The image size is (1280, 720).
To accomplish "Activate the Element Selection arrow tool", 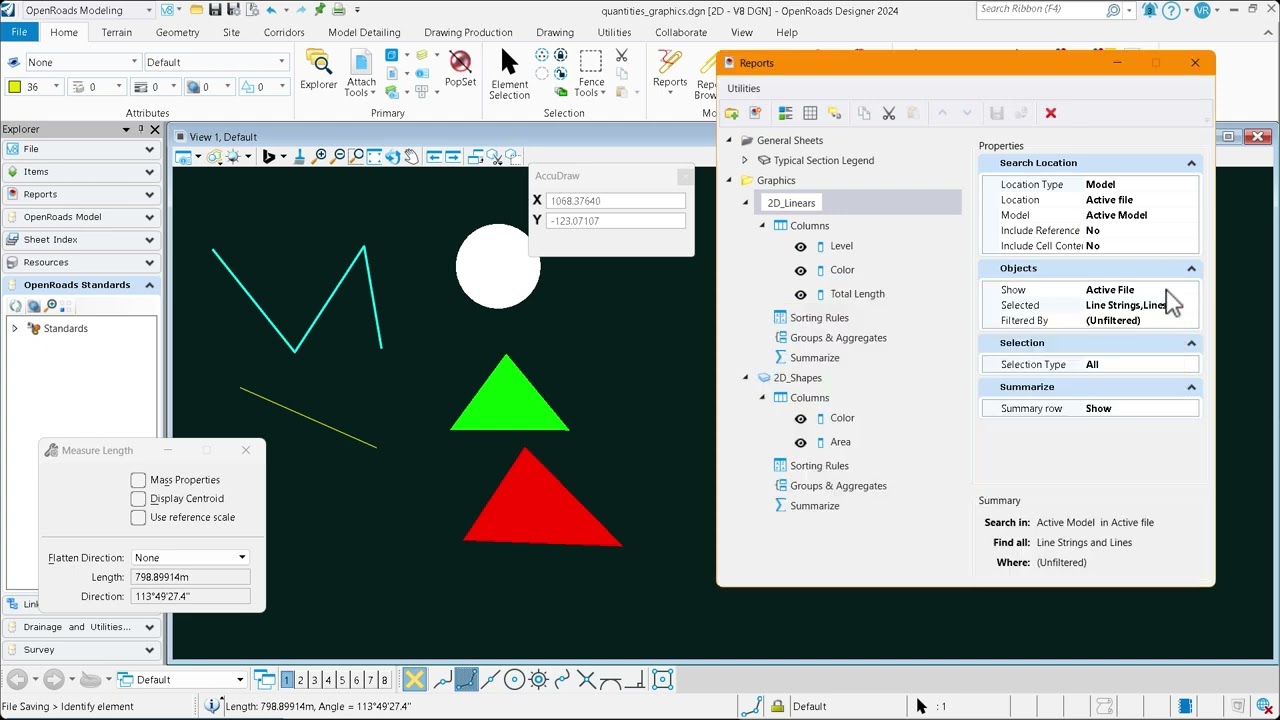I will 509,74.
